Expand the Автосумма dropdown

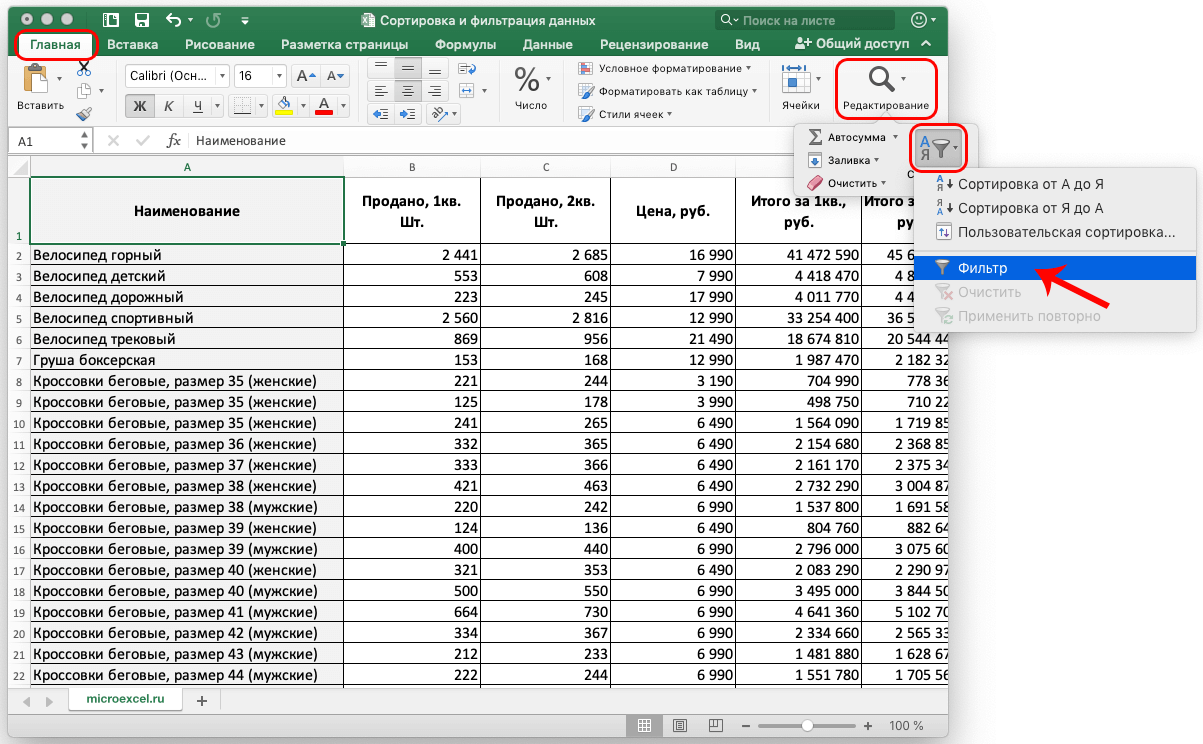pos(895,137)
